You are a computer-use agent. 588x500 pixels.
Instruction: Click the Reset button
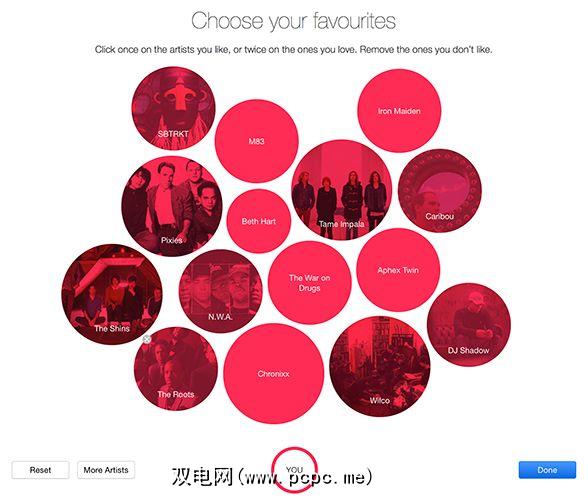point(40,470)
